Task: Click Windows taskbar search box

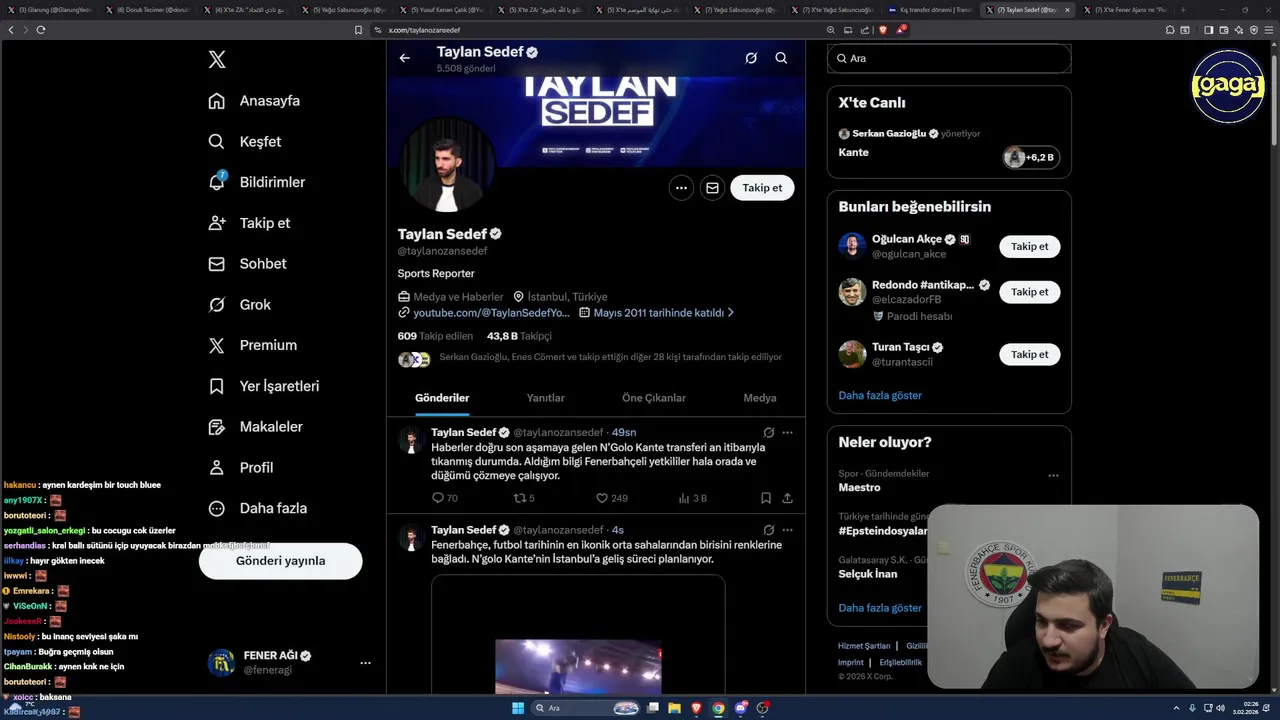Action: 586,708
